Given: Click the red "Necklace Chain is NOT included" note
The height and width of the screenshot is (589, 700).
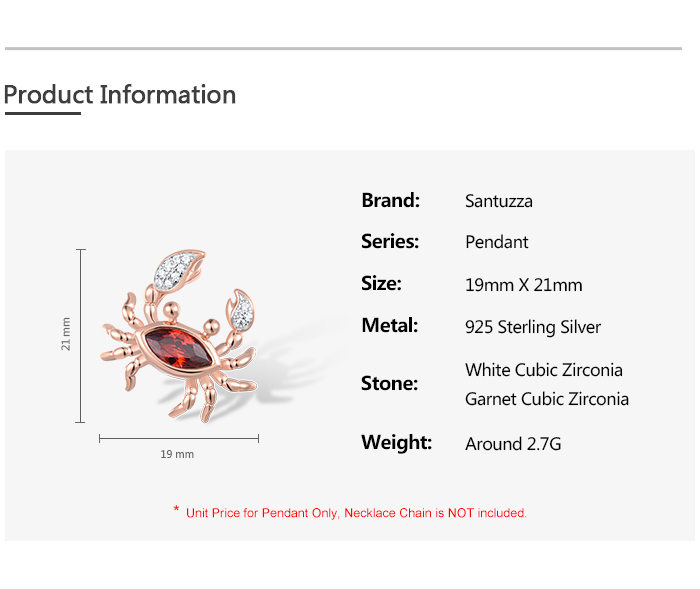Looking at the screenshot, I should [435, 513].
